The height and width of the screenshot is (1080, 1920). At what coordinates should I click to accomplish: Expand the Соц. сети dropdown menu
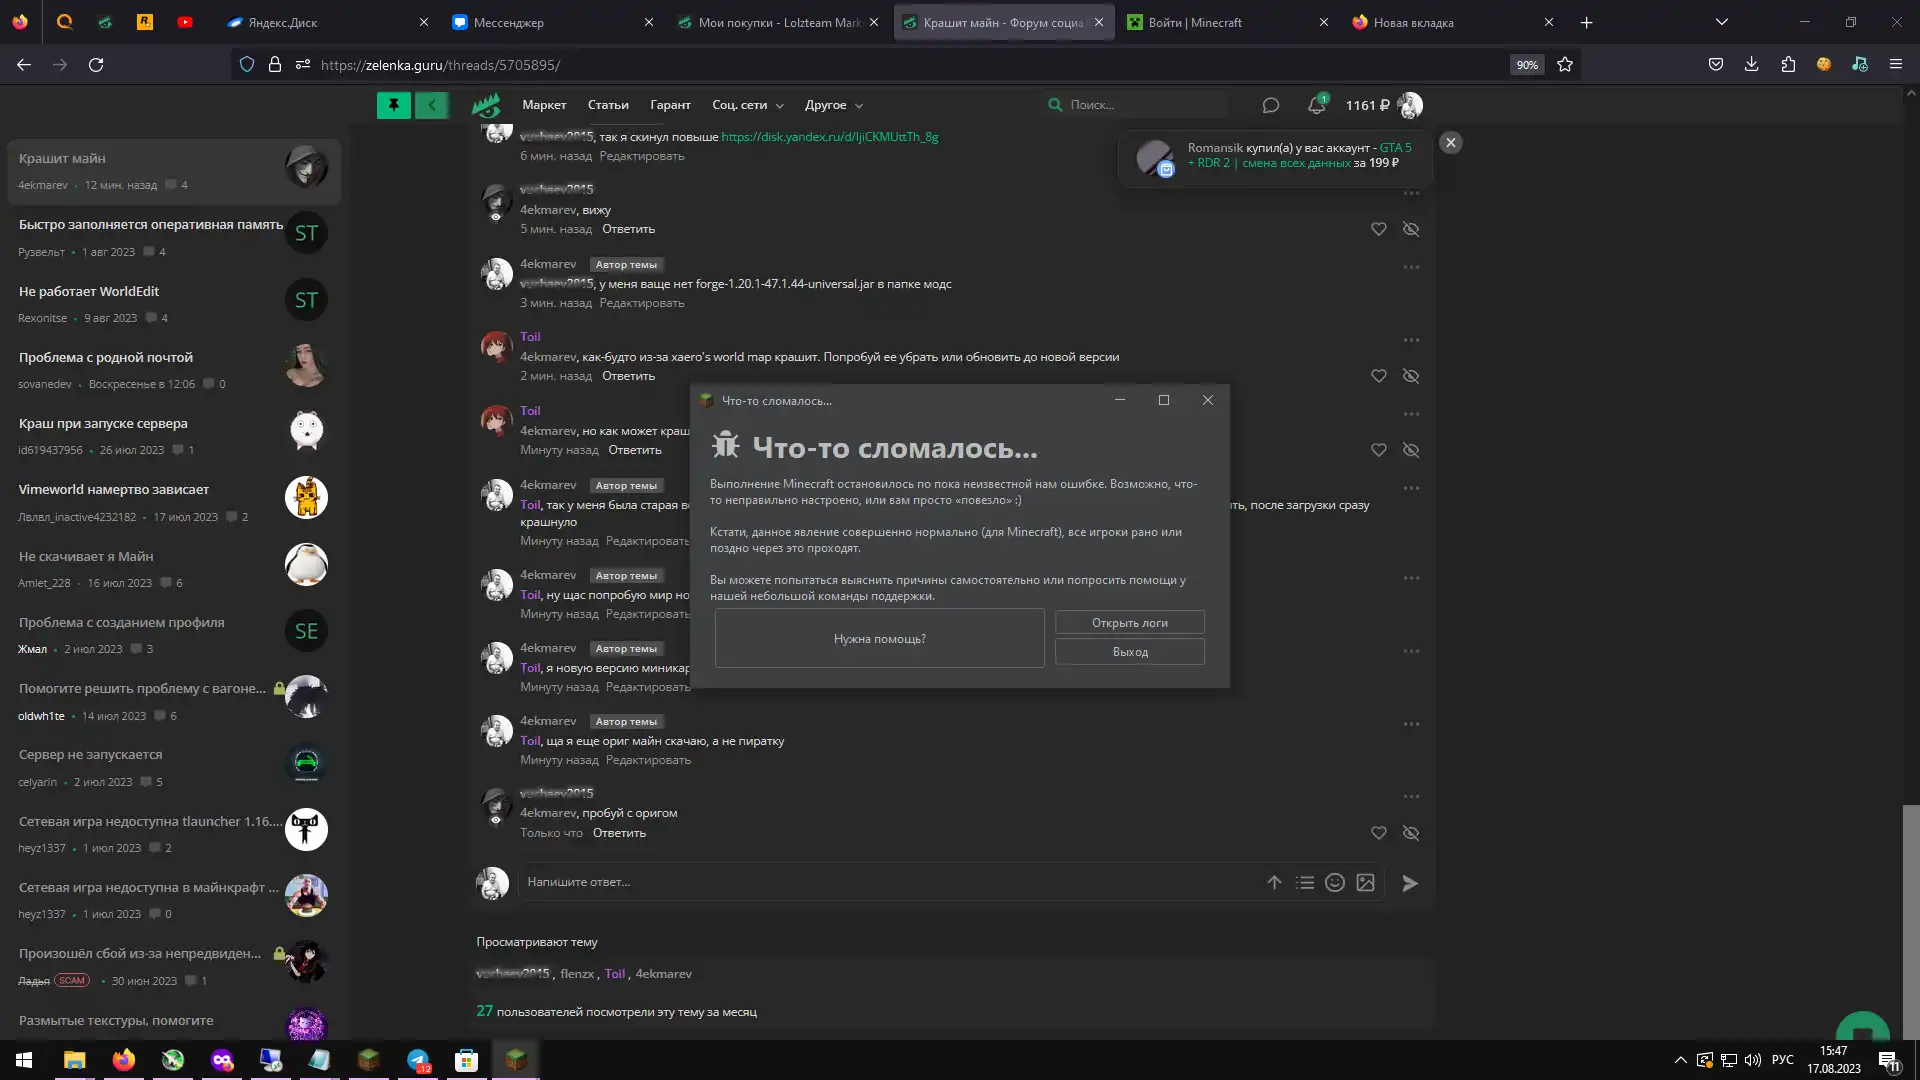pos(747,105)
